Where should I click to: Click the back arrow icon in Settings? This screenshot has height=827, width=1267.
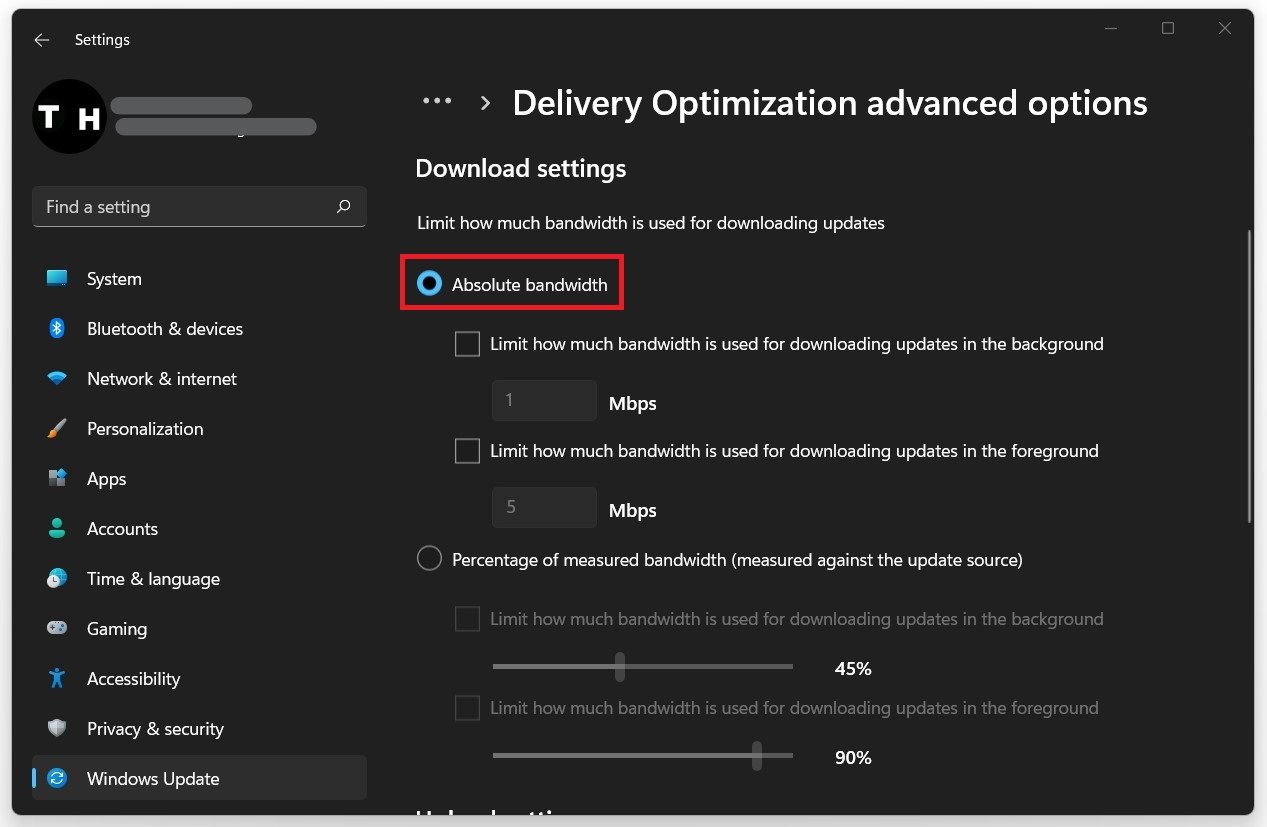(41, 40)
